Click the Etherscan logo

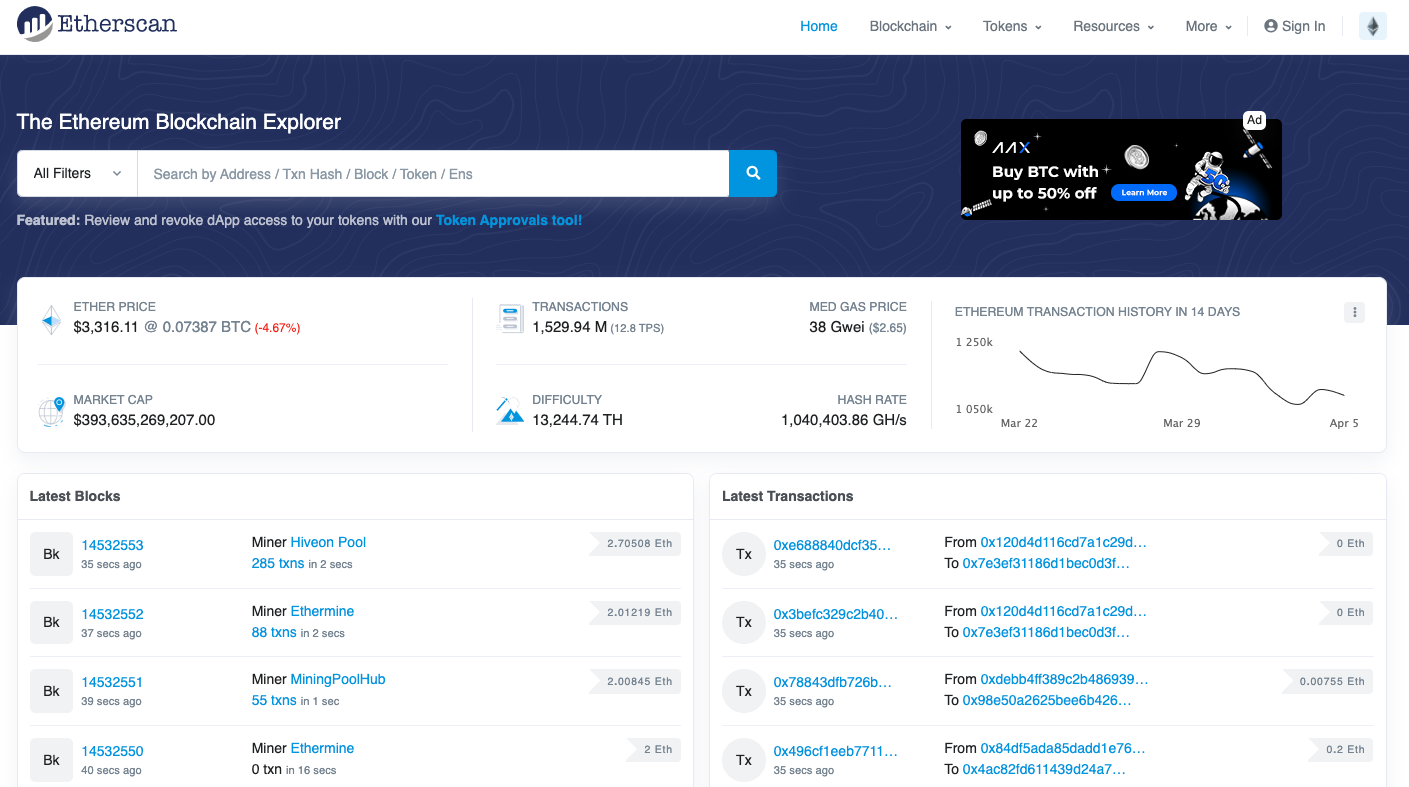97,24
